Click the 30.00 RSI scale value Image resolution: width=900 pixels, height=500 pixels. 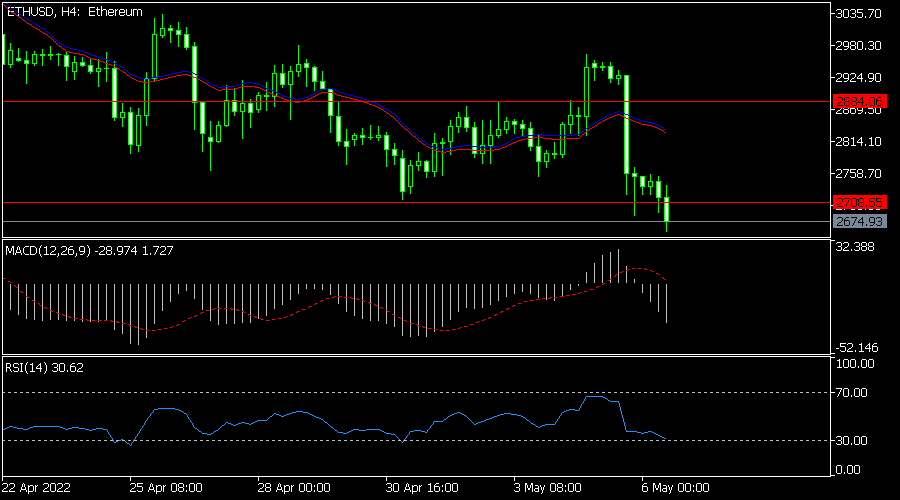point(851,441)
